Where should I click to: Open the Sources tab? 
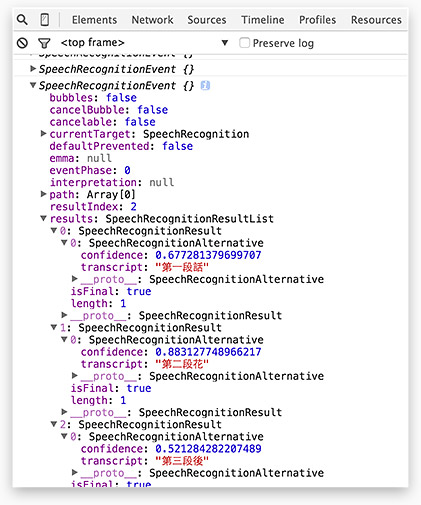[207, 20]
